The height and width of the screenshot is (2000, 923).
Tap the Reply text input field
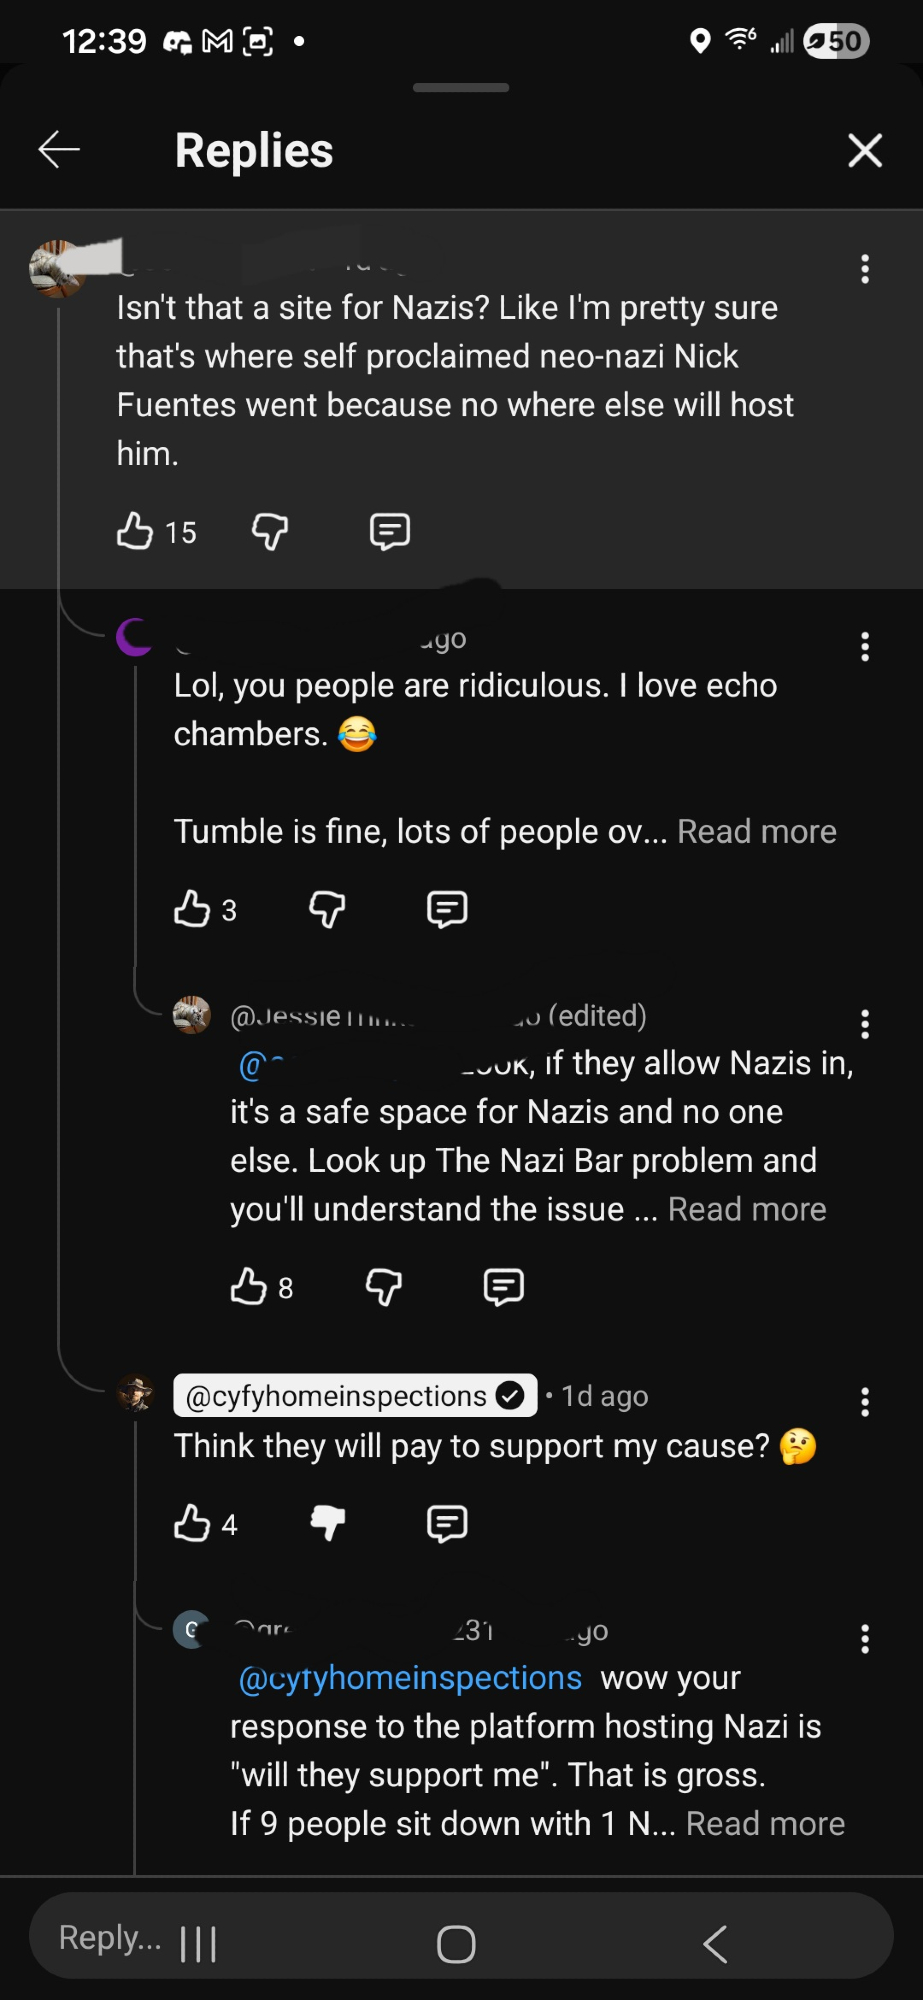[x=110, y=1938]
